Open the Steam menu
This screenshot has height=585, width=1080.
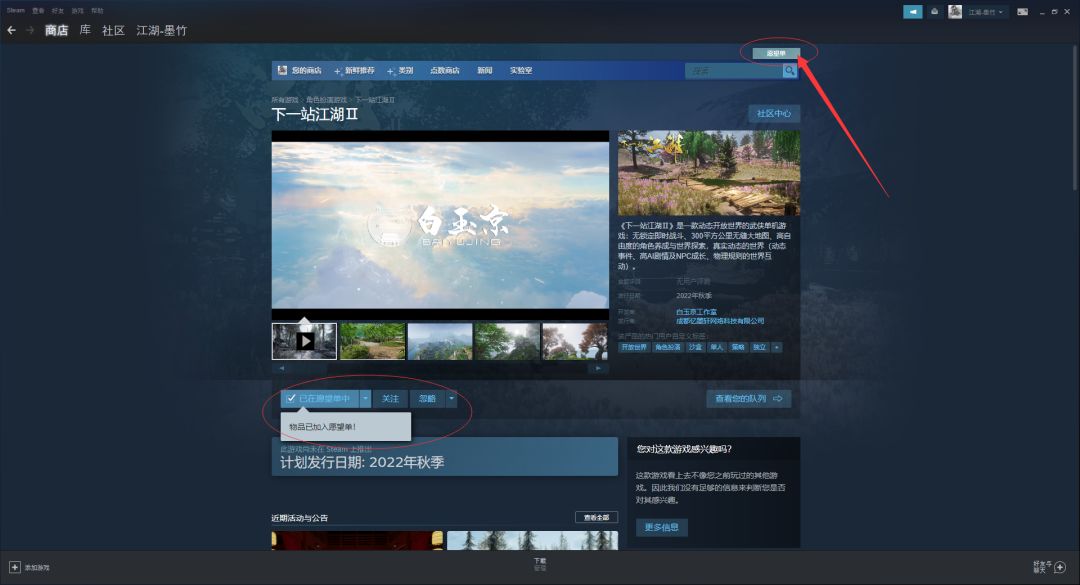click(x=15, y=10)
